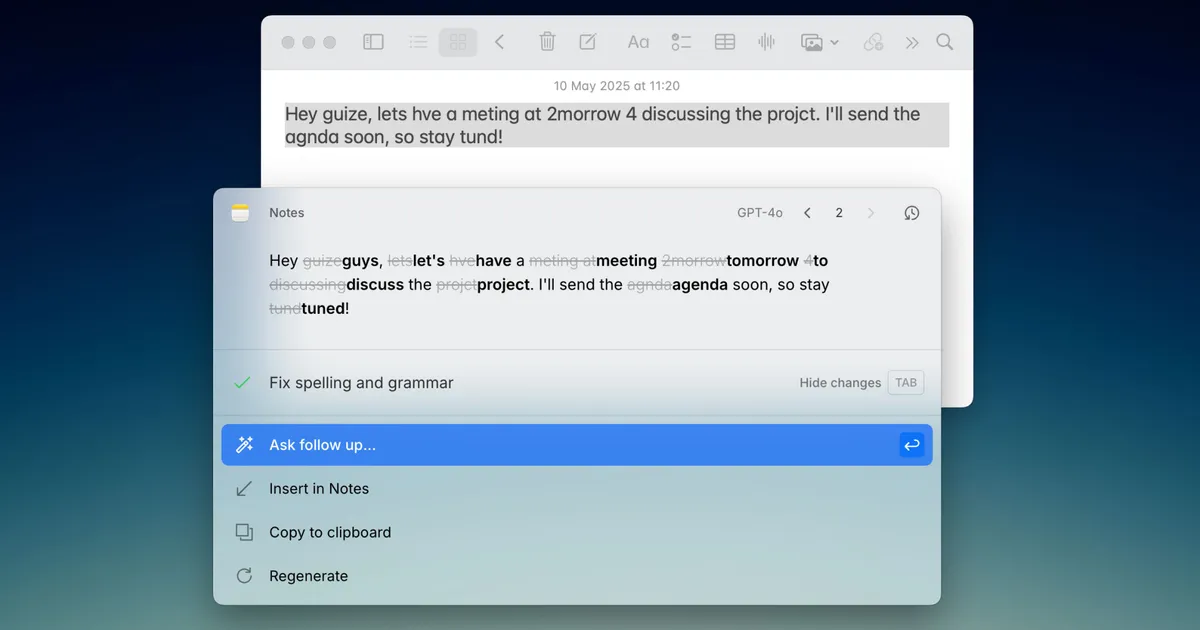Select Insert in Notes action
This screenshot has width=1200, height=630.
319,489
